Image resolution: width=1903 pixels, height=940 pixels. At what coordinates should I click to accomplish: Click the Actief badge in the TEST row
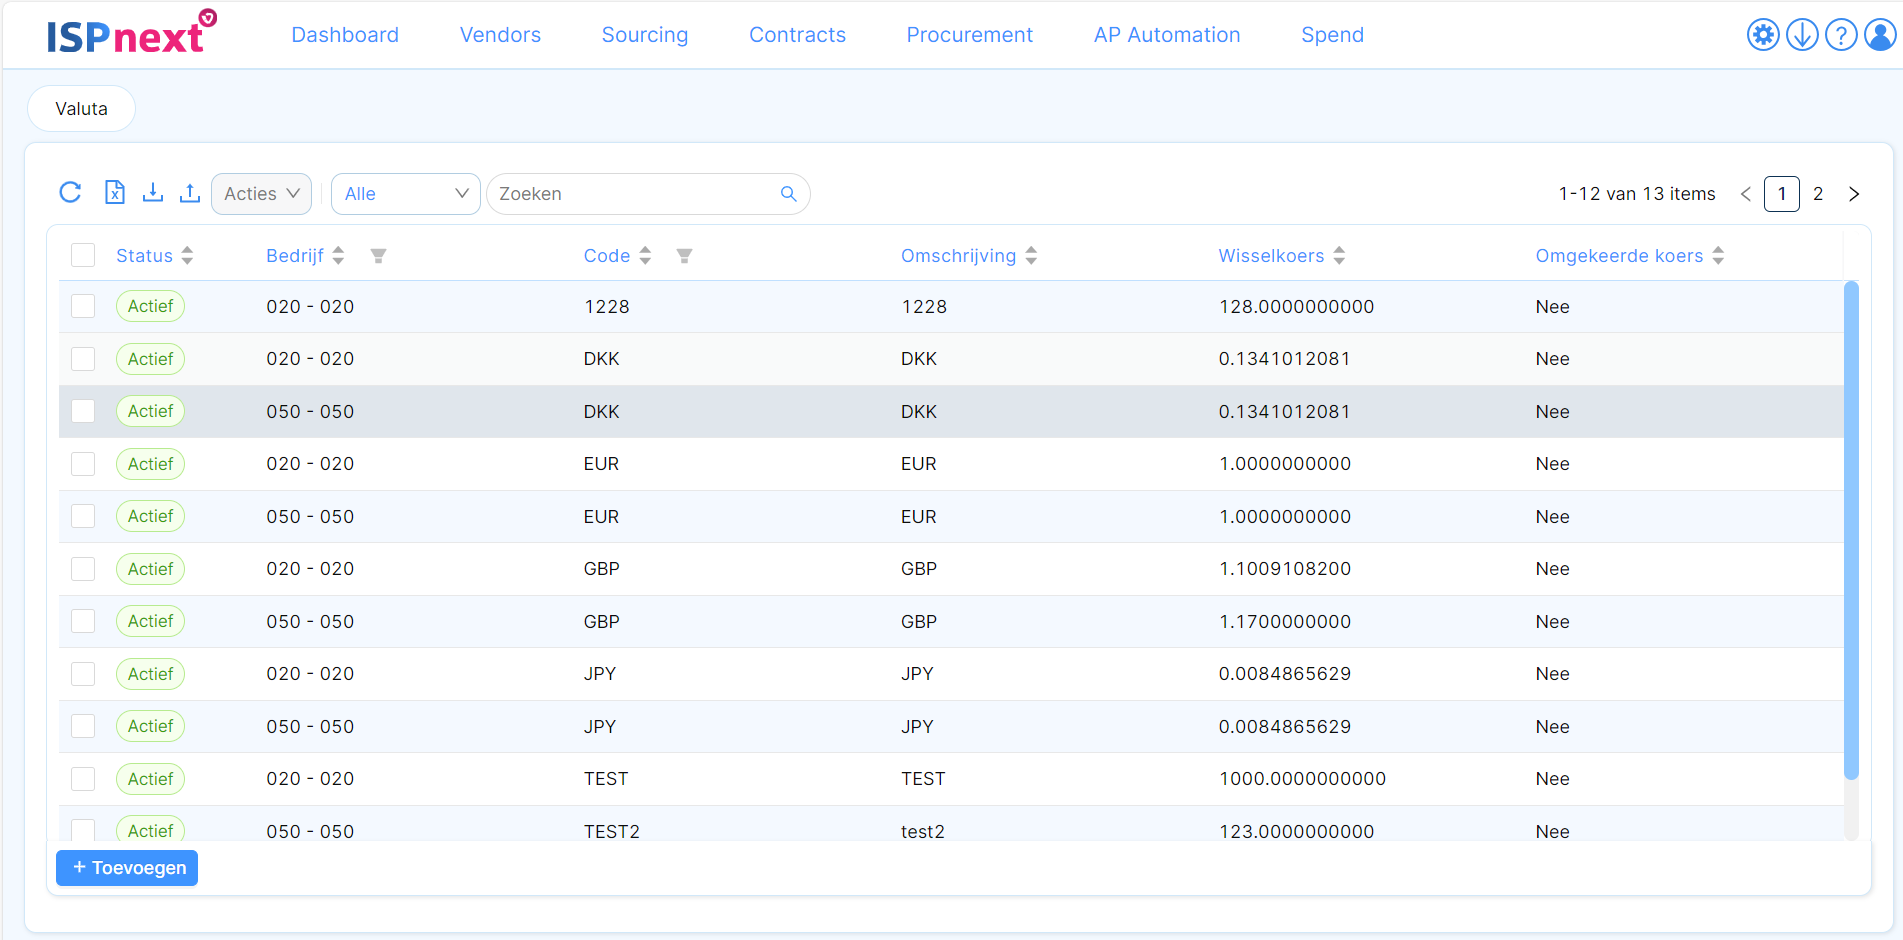[x=151, y=779]
